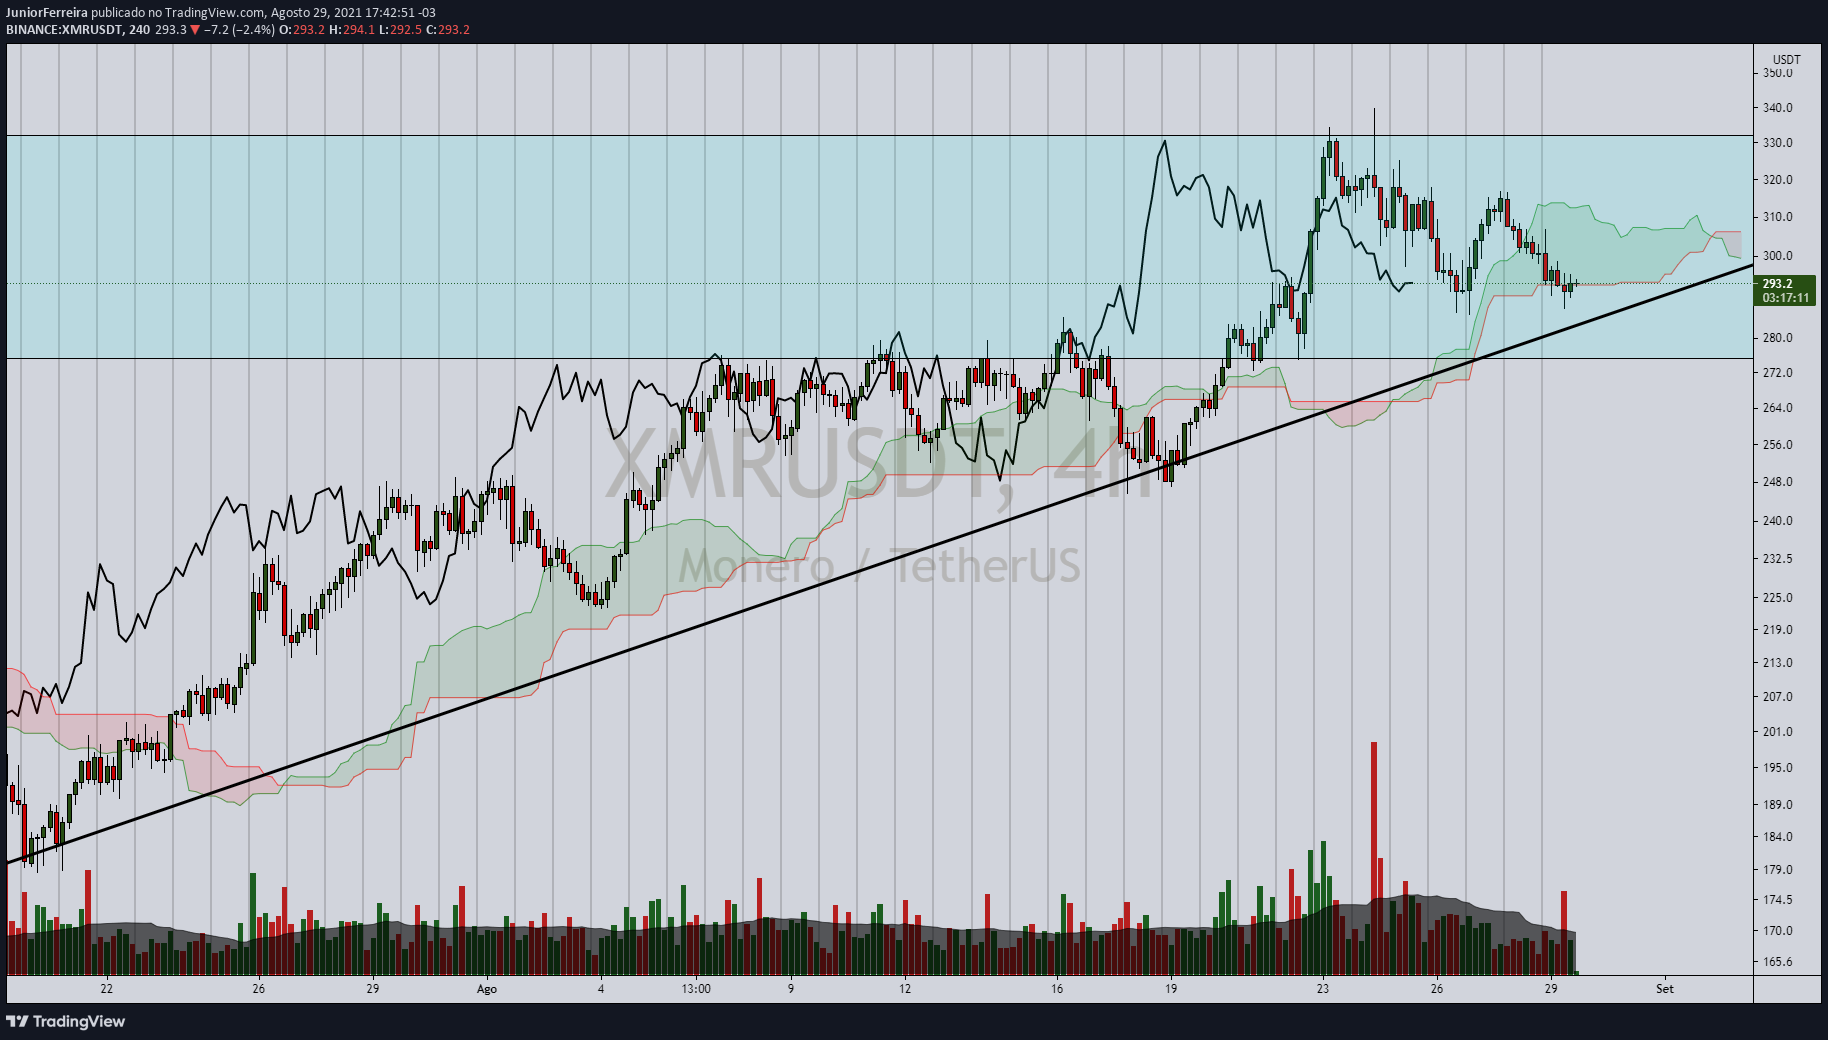Viewport: 1828px width, 1040px height.
Task: Click the 165.6 price axis label
Action: pos(1778,963)
